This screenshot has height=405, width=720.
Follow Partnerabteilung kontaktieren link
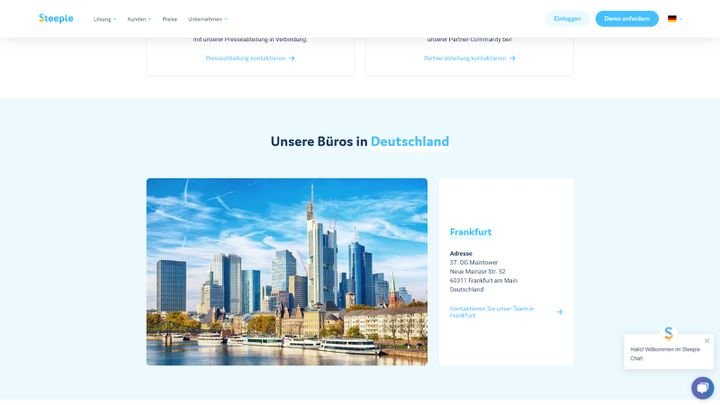pyautogui.click(x=469, y=58)
